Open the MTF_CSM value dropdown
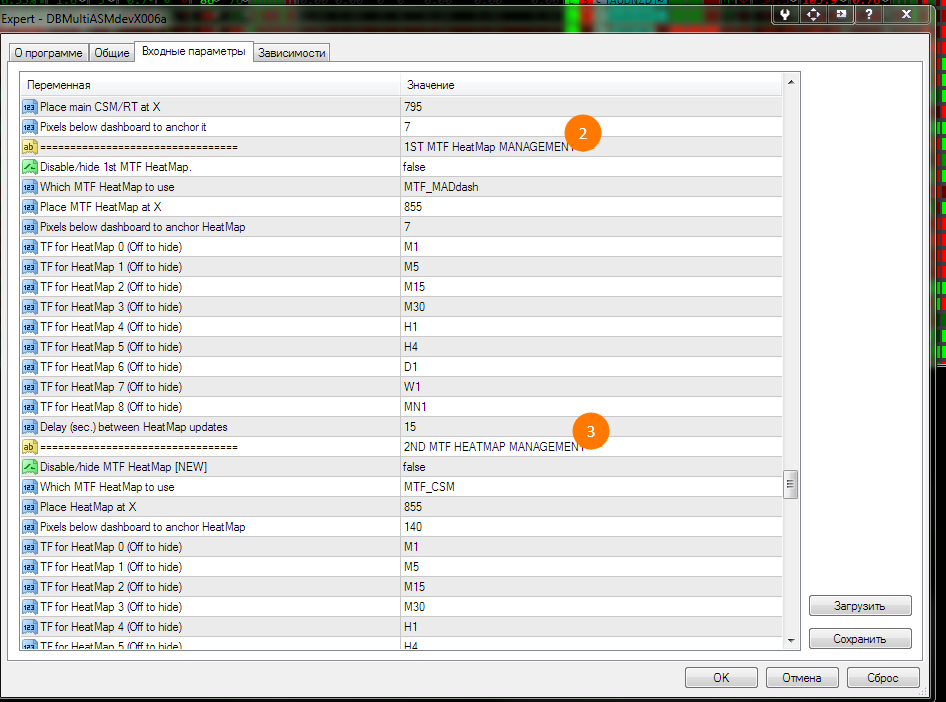This screenshot has width=946, height=702. (x=591, y=487)
